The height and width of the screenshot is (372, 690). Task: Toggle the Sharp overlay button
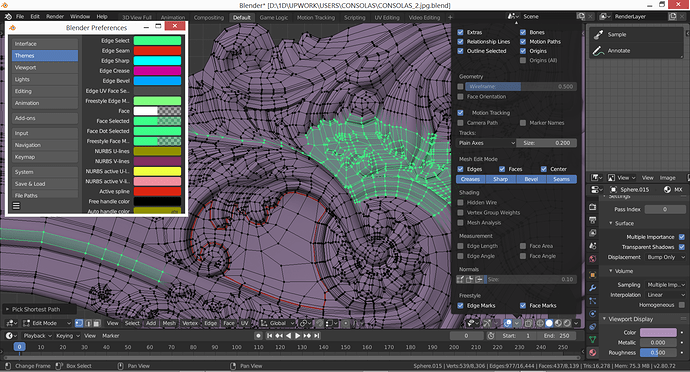coord(500,179)
